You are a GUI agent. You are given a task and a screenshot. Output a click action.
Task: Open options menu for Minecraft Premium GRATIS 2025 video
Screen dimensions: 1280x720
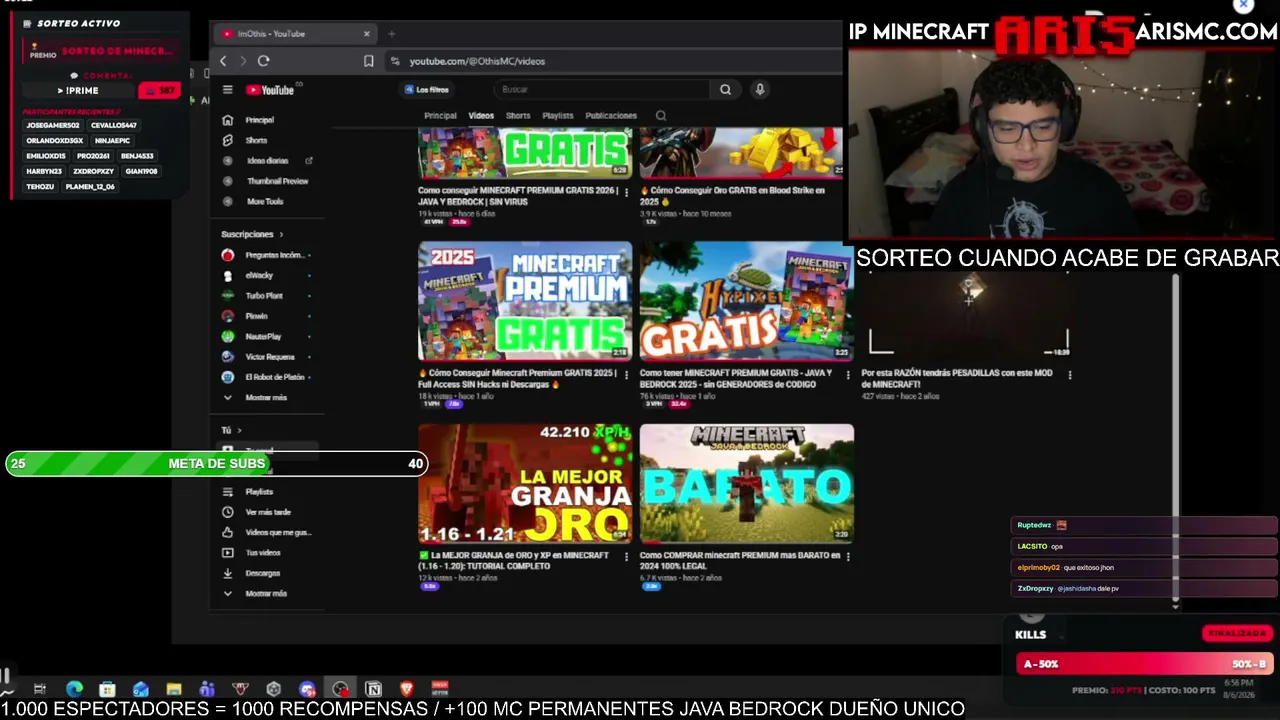pyautogui.click(x=627, y=375)
